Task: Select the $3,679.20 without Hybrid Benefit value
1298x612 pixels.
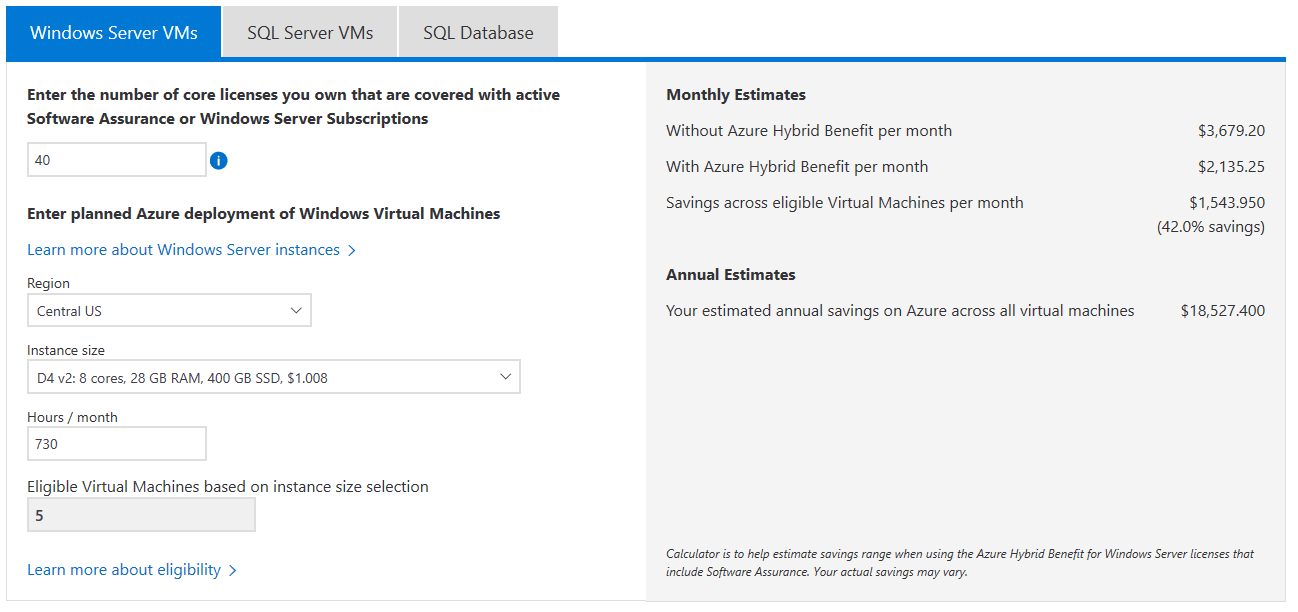Action: click(x=1231, y=131)
